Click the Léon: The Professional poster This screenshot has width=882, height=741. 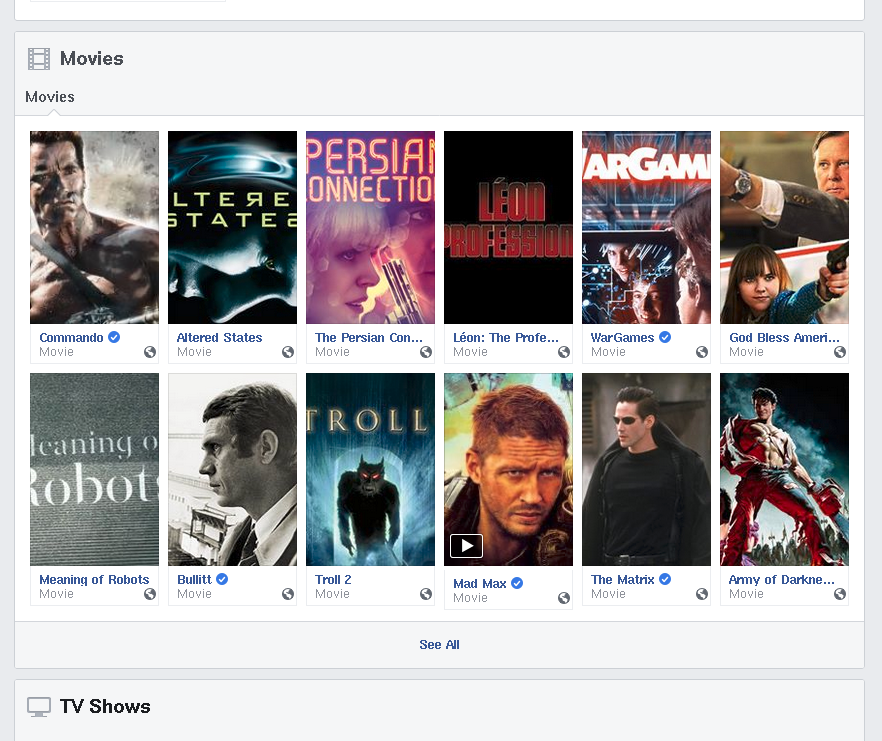pos(508,227)
